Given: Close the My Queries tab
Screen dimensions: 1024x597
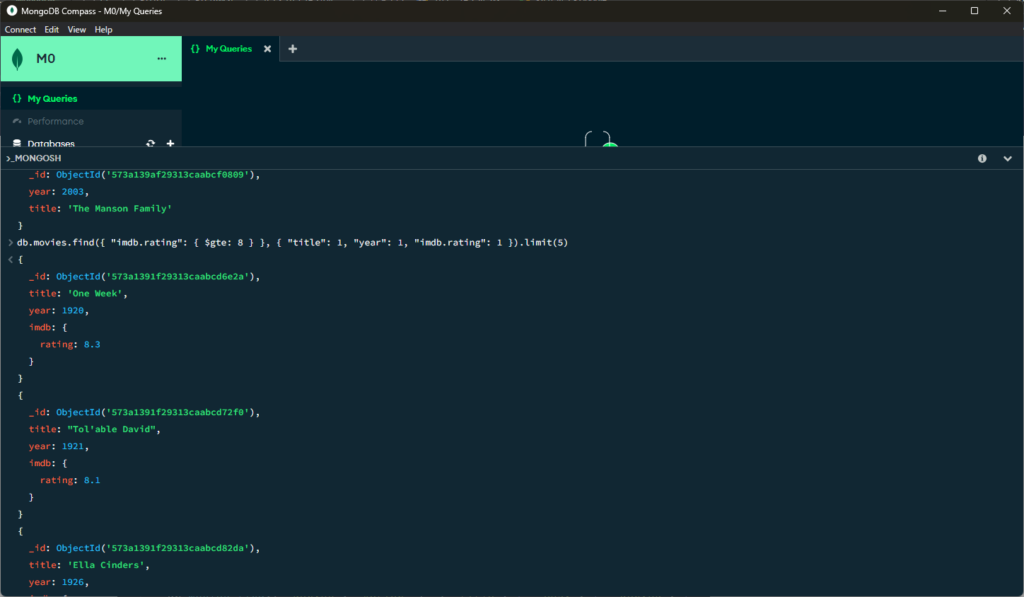Looking at the screenshot, I should (x=267, y=49).
